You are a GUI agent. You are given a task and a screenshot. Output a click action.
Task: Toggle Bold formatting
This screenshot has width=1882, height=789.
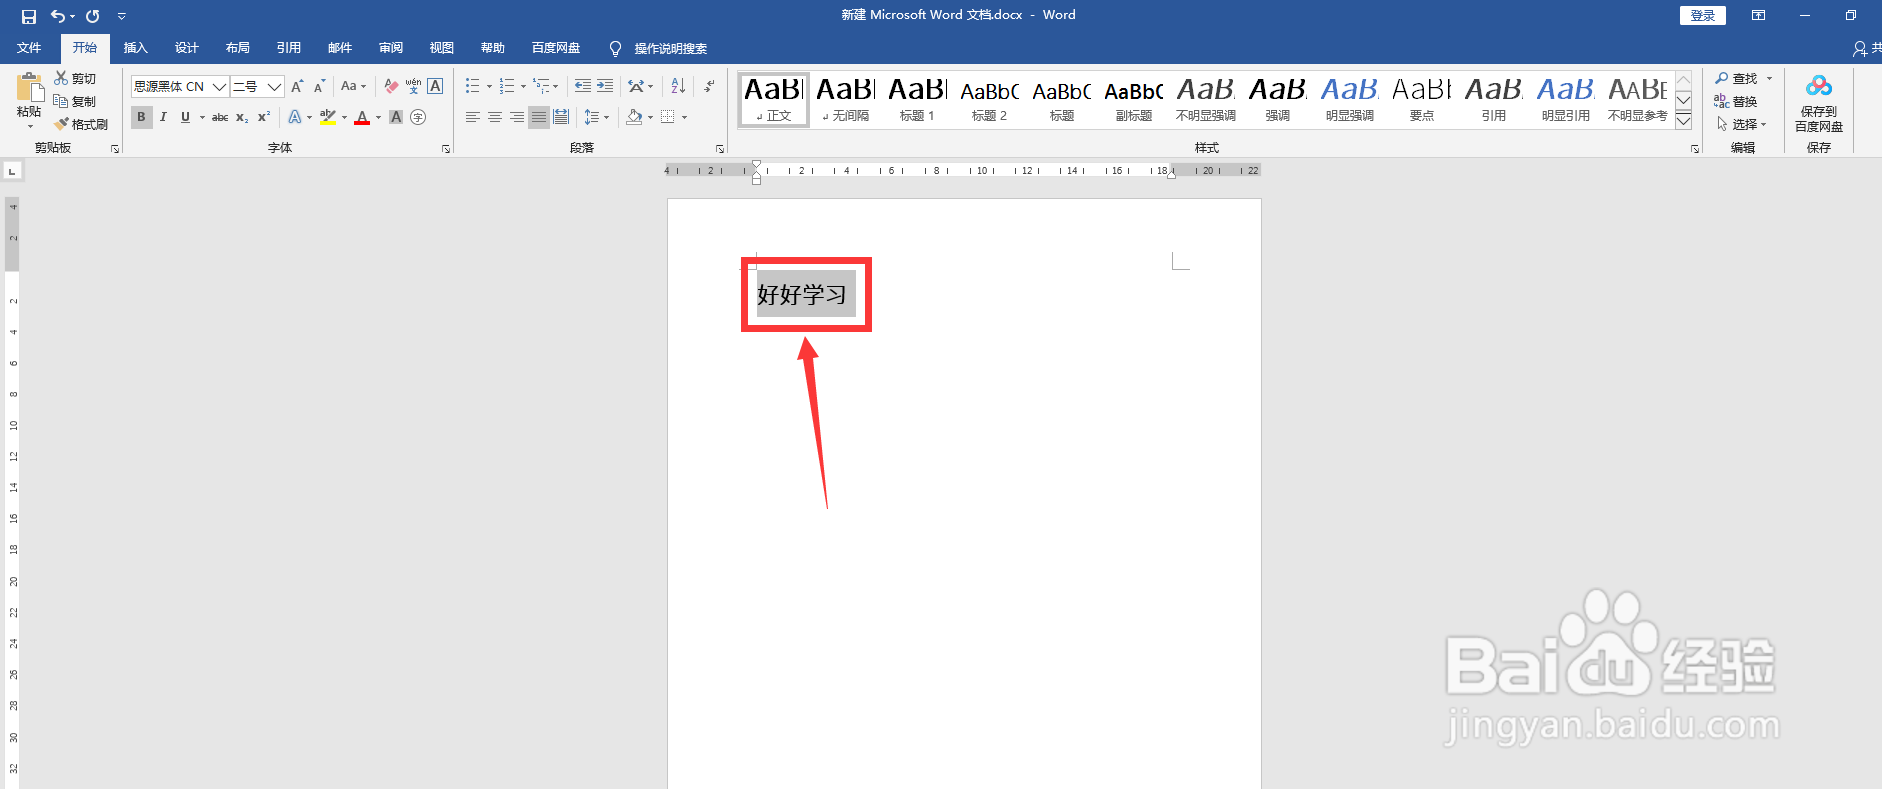click(141, 117)
